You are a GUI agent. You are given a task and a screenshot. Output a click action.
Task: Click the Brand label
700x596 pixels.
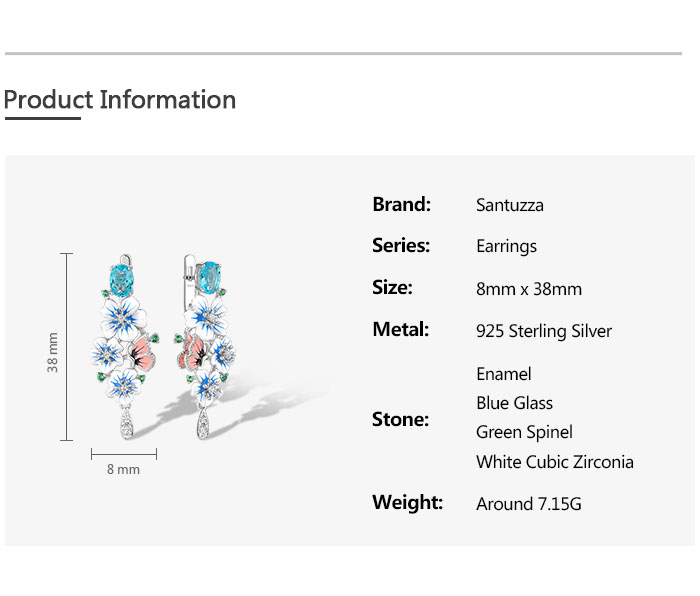coord(402,204)
